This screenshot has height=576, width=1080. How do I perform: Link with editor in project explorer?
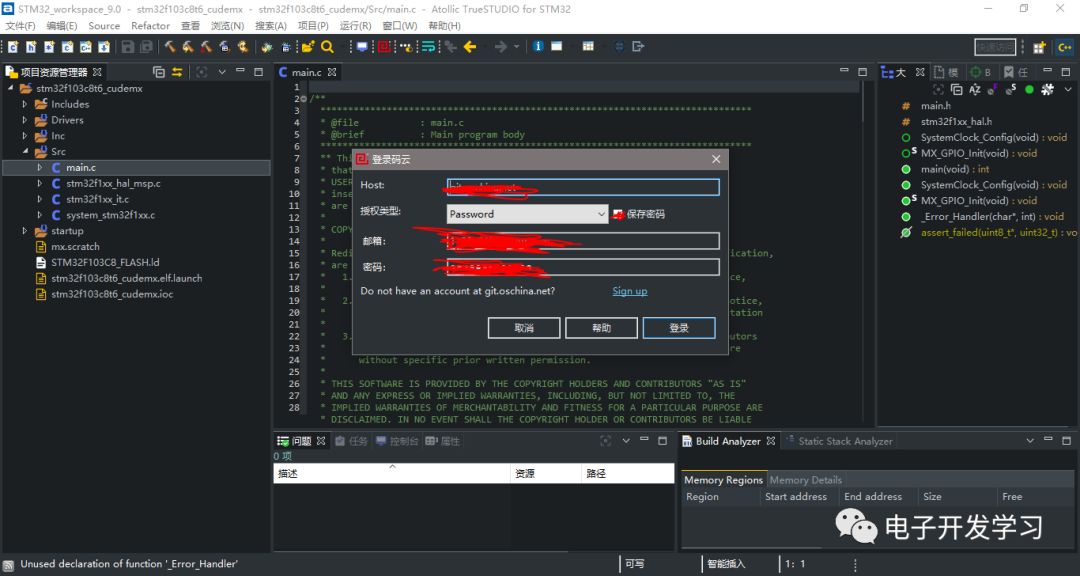click(177, 72)
